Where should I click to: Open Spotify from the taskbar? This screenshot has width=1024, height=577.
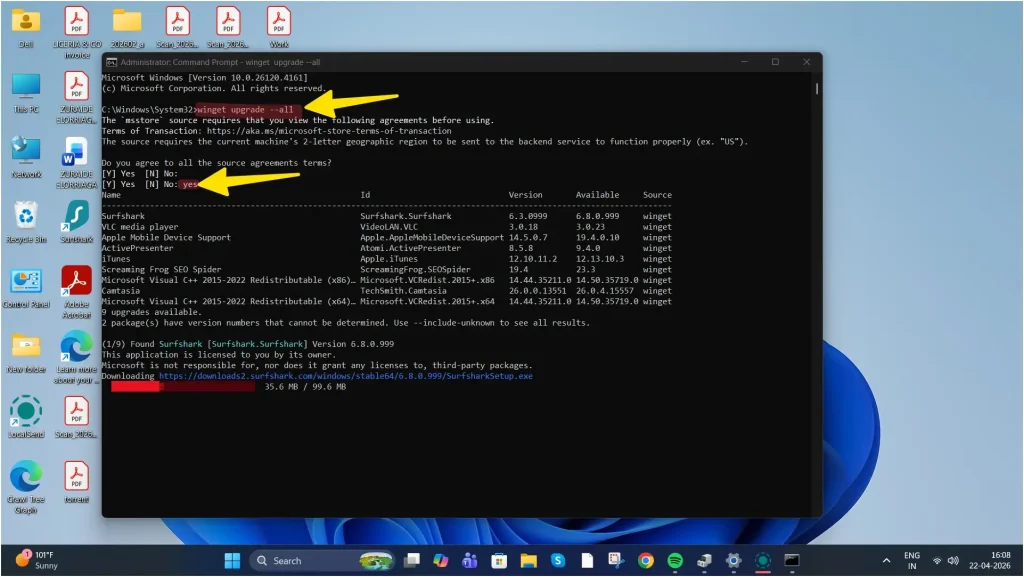(675, 561)
